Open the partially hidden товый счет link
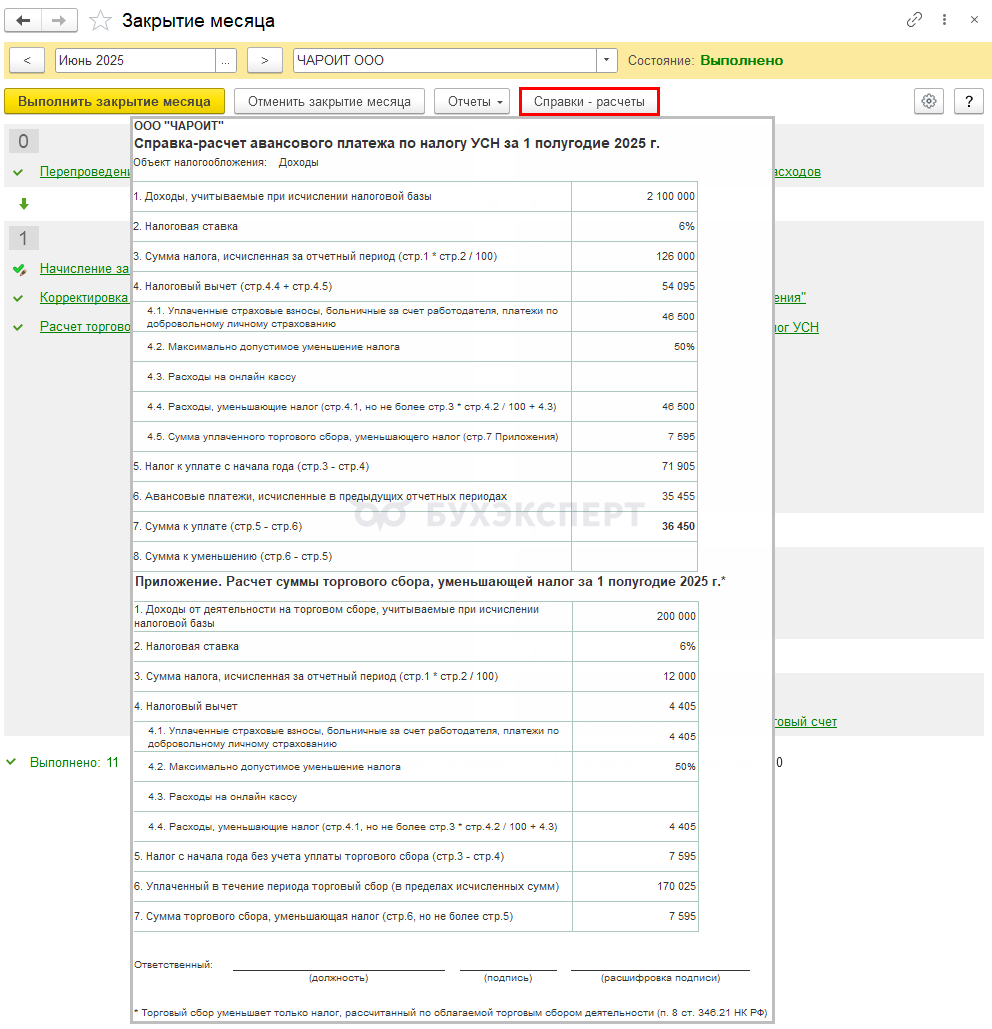This screenshot has height=1029, width=992. click(806, 722)
